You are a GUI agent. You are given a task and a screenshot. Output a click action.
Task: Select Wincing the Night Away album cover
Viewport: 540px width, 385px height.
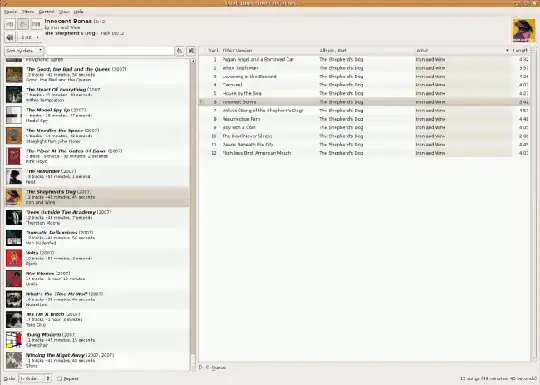[x=14, y=360]
